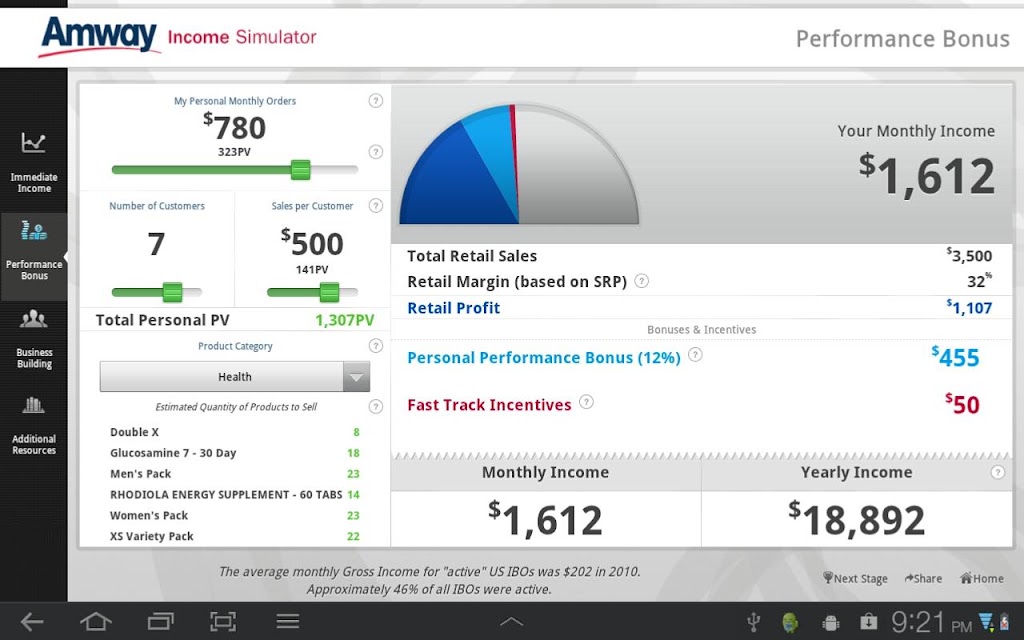
Task: Click the Retail Profit label
Action: pos(453,308)
